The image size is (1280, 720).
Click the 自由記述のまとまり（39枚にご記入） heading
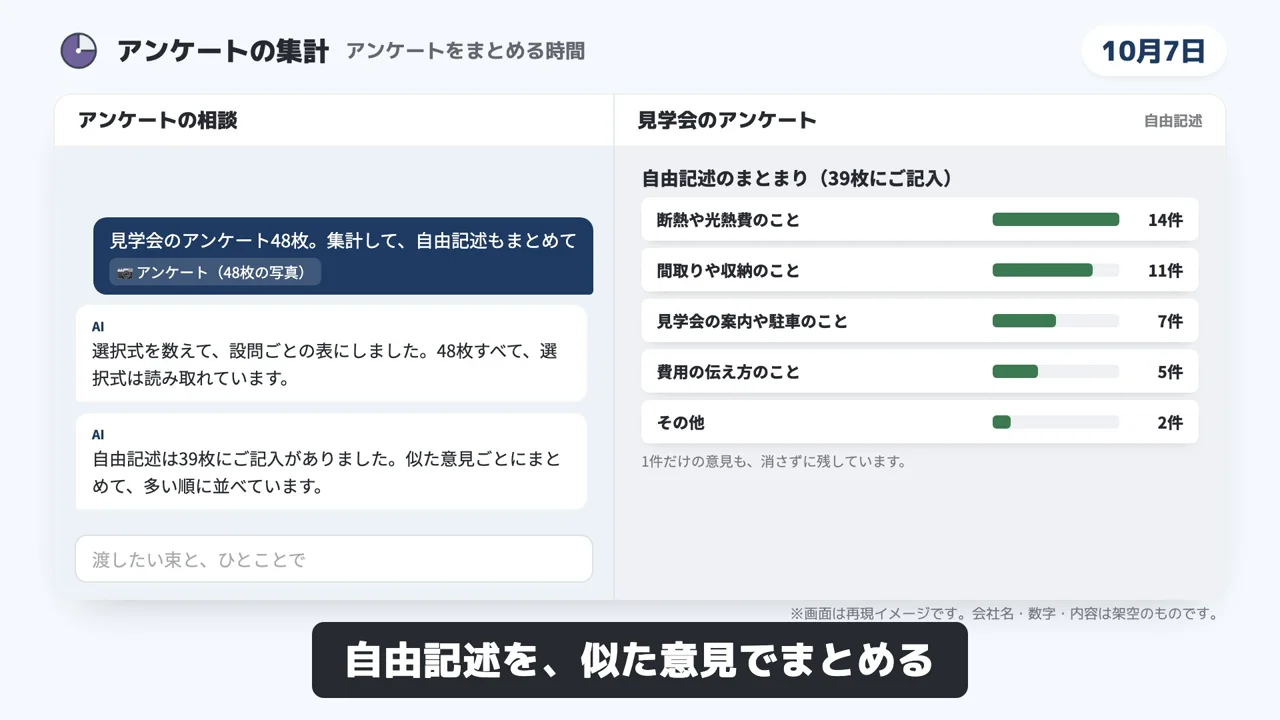point(797,179)
